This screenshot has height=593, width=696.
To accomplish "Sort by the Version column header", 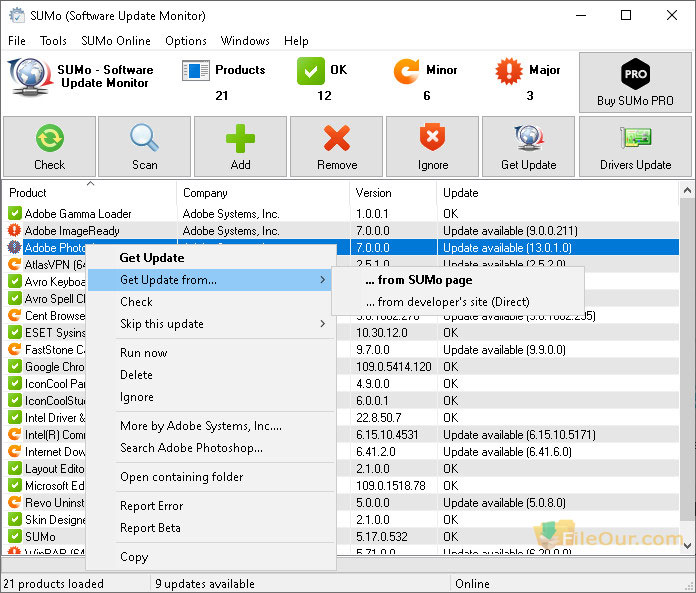I will click(393, 193).
